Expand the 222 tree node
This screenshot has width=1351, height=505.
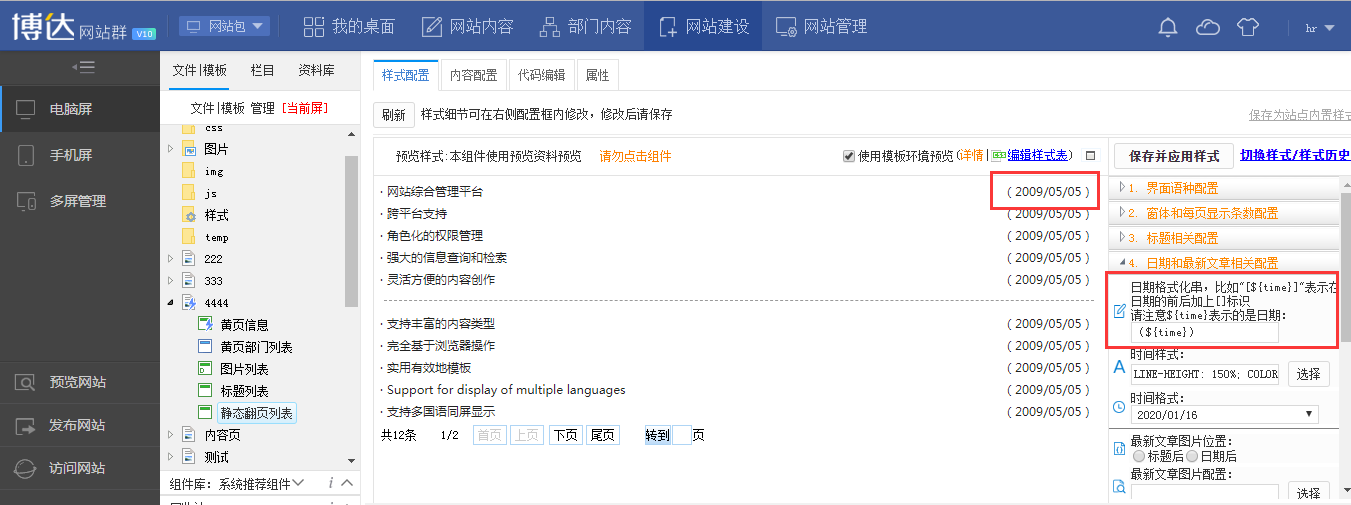[169, 259]
